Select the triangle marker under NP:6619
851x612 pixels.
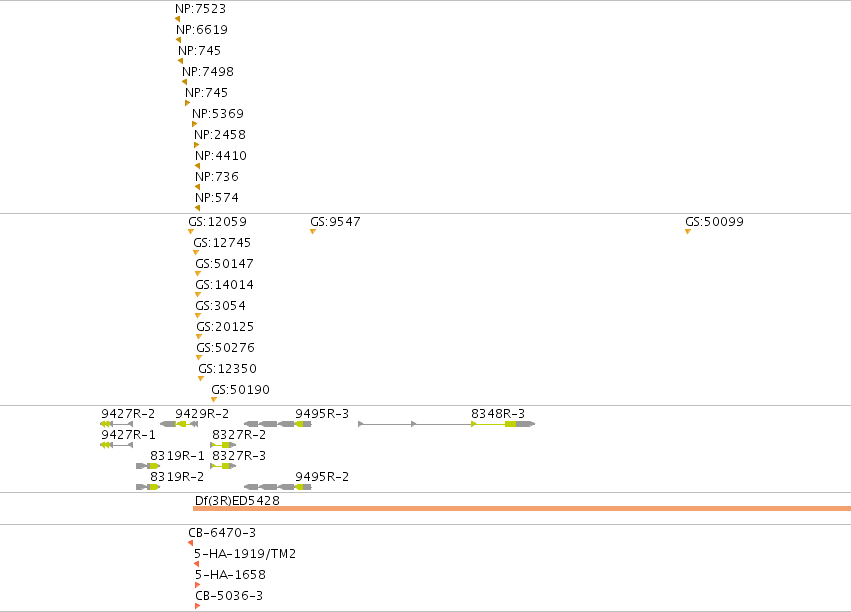(x=179, y=40)
